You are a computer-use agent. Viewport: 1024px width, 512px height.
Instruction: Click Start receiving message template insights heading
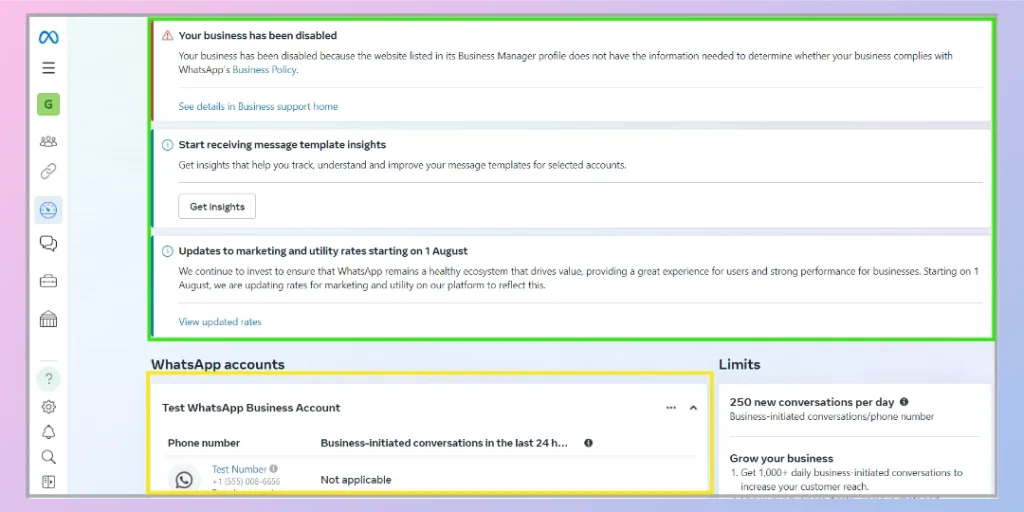click(x=282, y=145)
